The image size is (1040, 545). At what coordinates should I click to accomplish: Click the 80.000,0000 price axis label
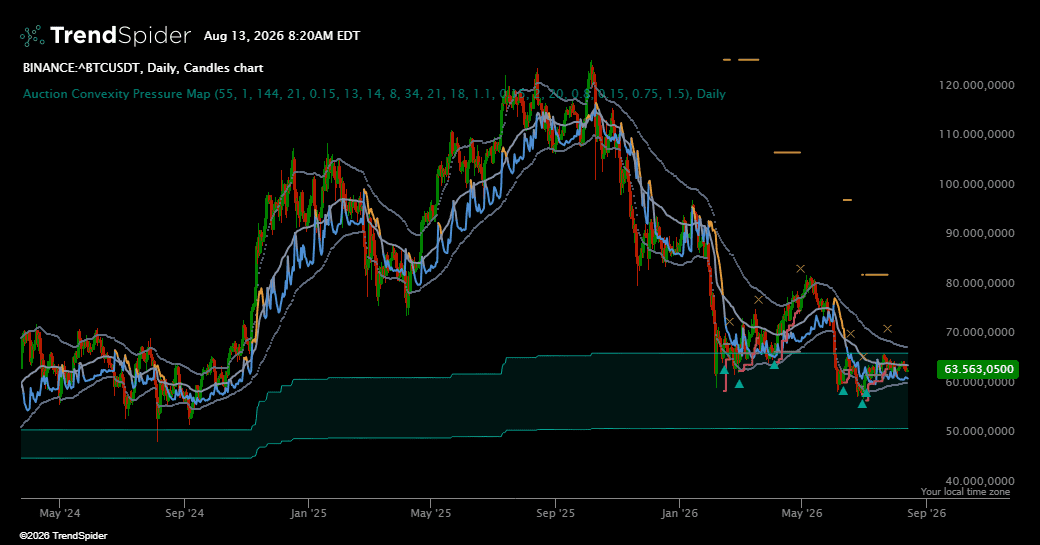976,283
